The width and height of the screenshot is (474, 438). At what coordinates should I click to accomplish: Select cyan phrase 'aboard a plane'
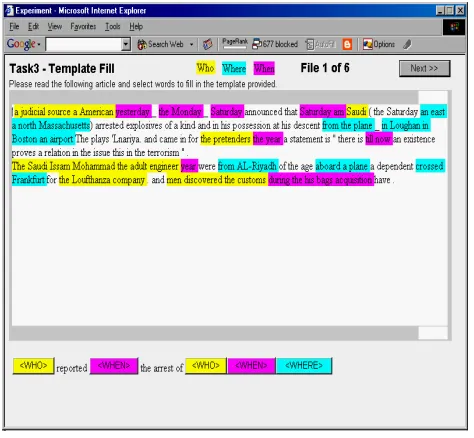click(x=342, y=166)
